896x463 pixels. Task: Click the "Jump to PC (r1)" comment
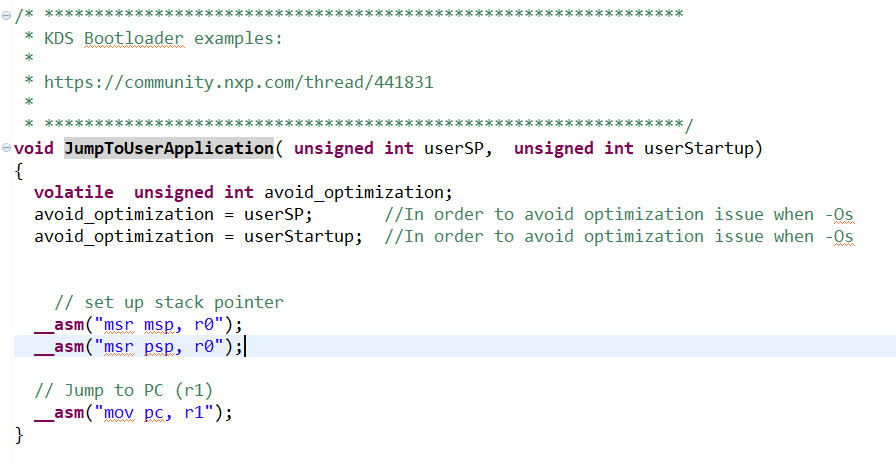click(124, 390)
